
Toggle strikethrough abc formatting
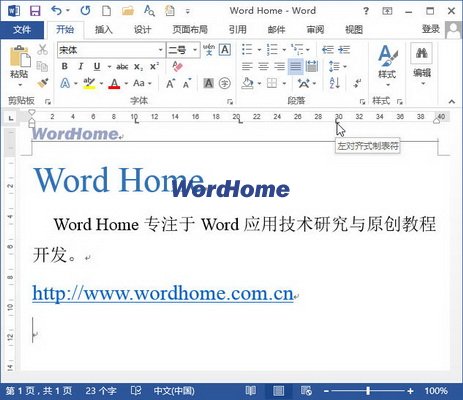[122, 67]
